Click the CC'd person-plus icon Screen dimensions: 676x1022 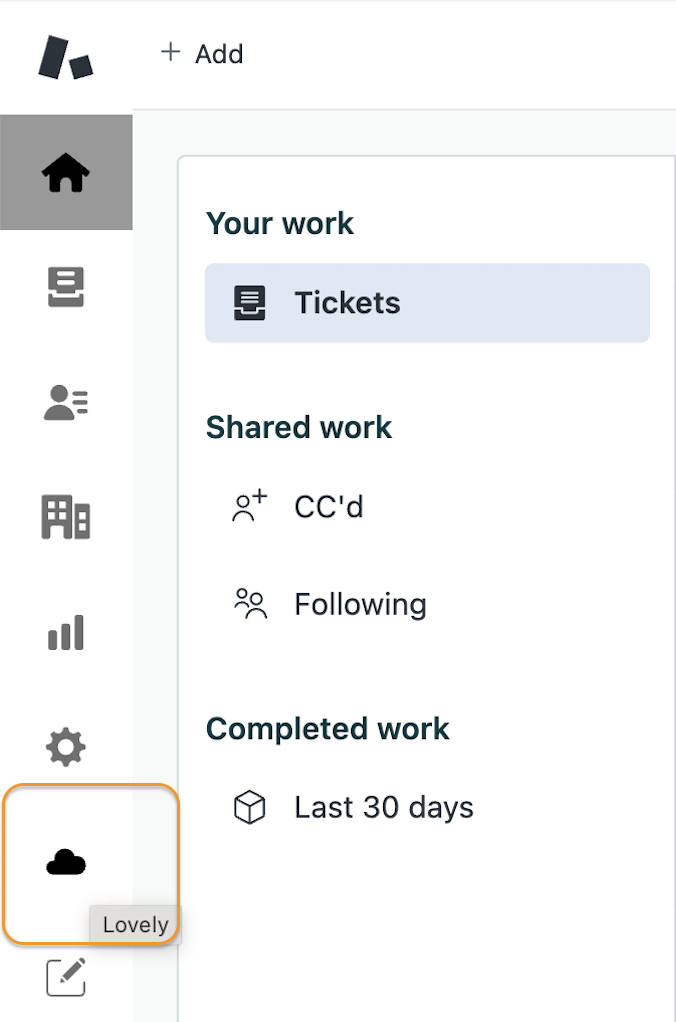[250, 506]
